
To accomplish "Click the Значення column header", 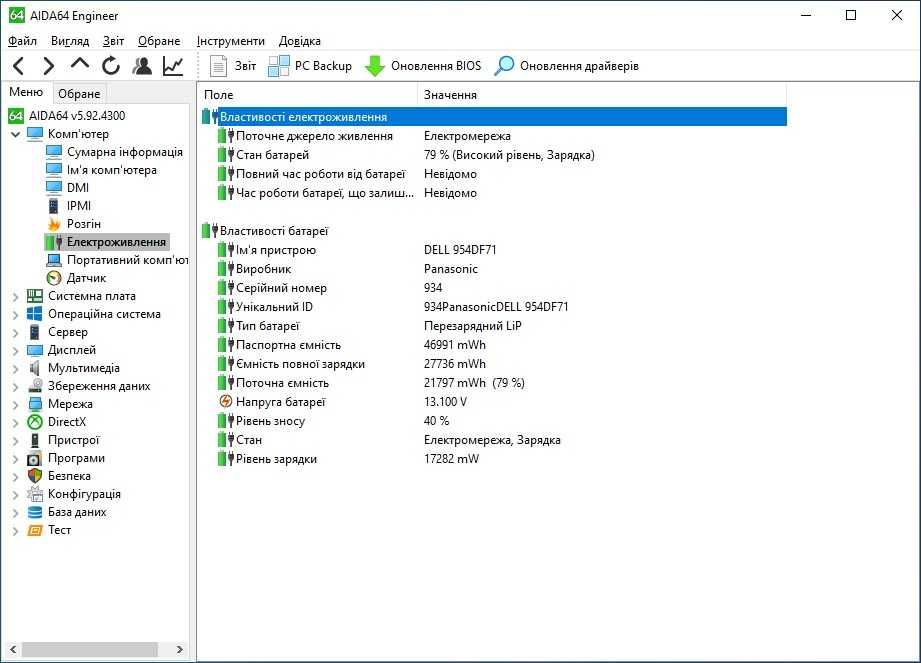I will (602, 95).
